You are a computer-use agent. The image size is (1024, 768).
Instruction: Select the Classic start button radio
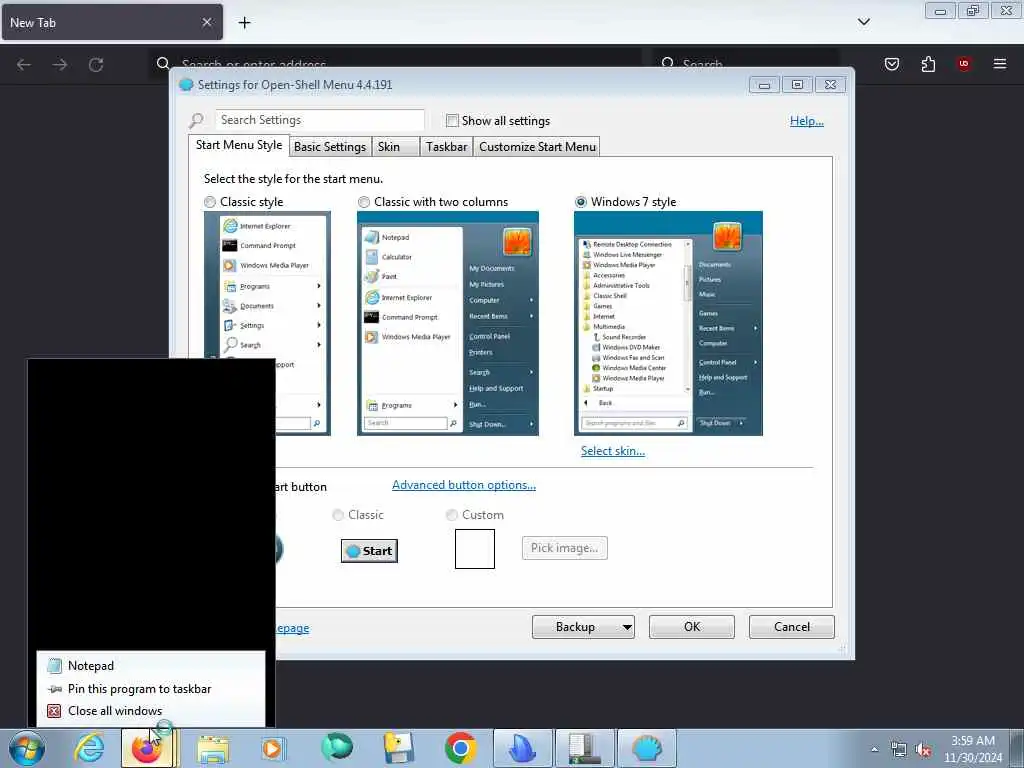338,515
